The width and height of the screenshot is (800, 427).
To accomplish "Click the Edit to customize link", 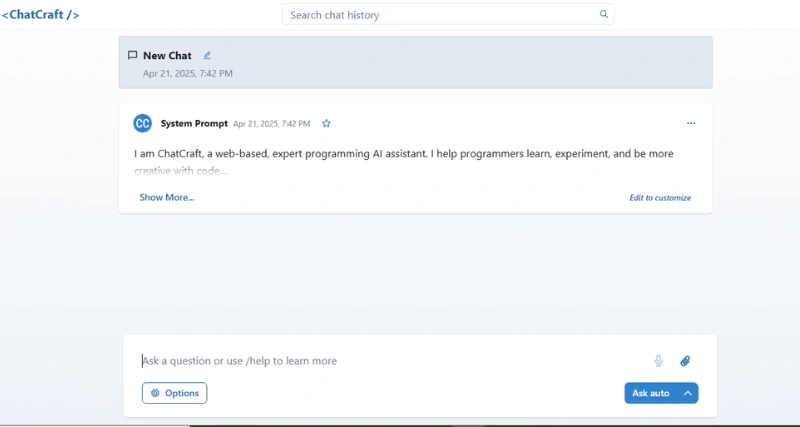I will pyautogui.click(x=660, y=198).
